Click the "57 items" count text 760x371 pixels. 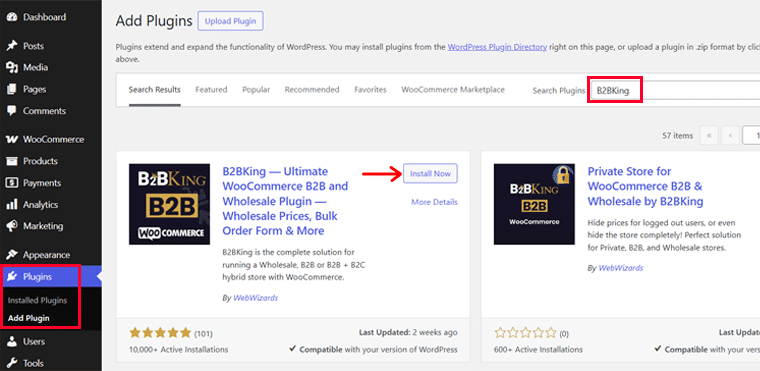pyautogui.click(x=678, y=136)
